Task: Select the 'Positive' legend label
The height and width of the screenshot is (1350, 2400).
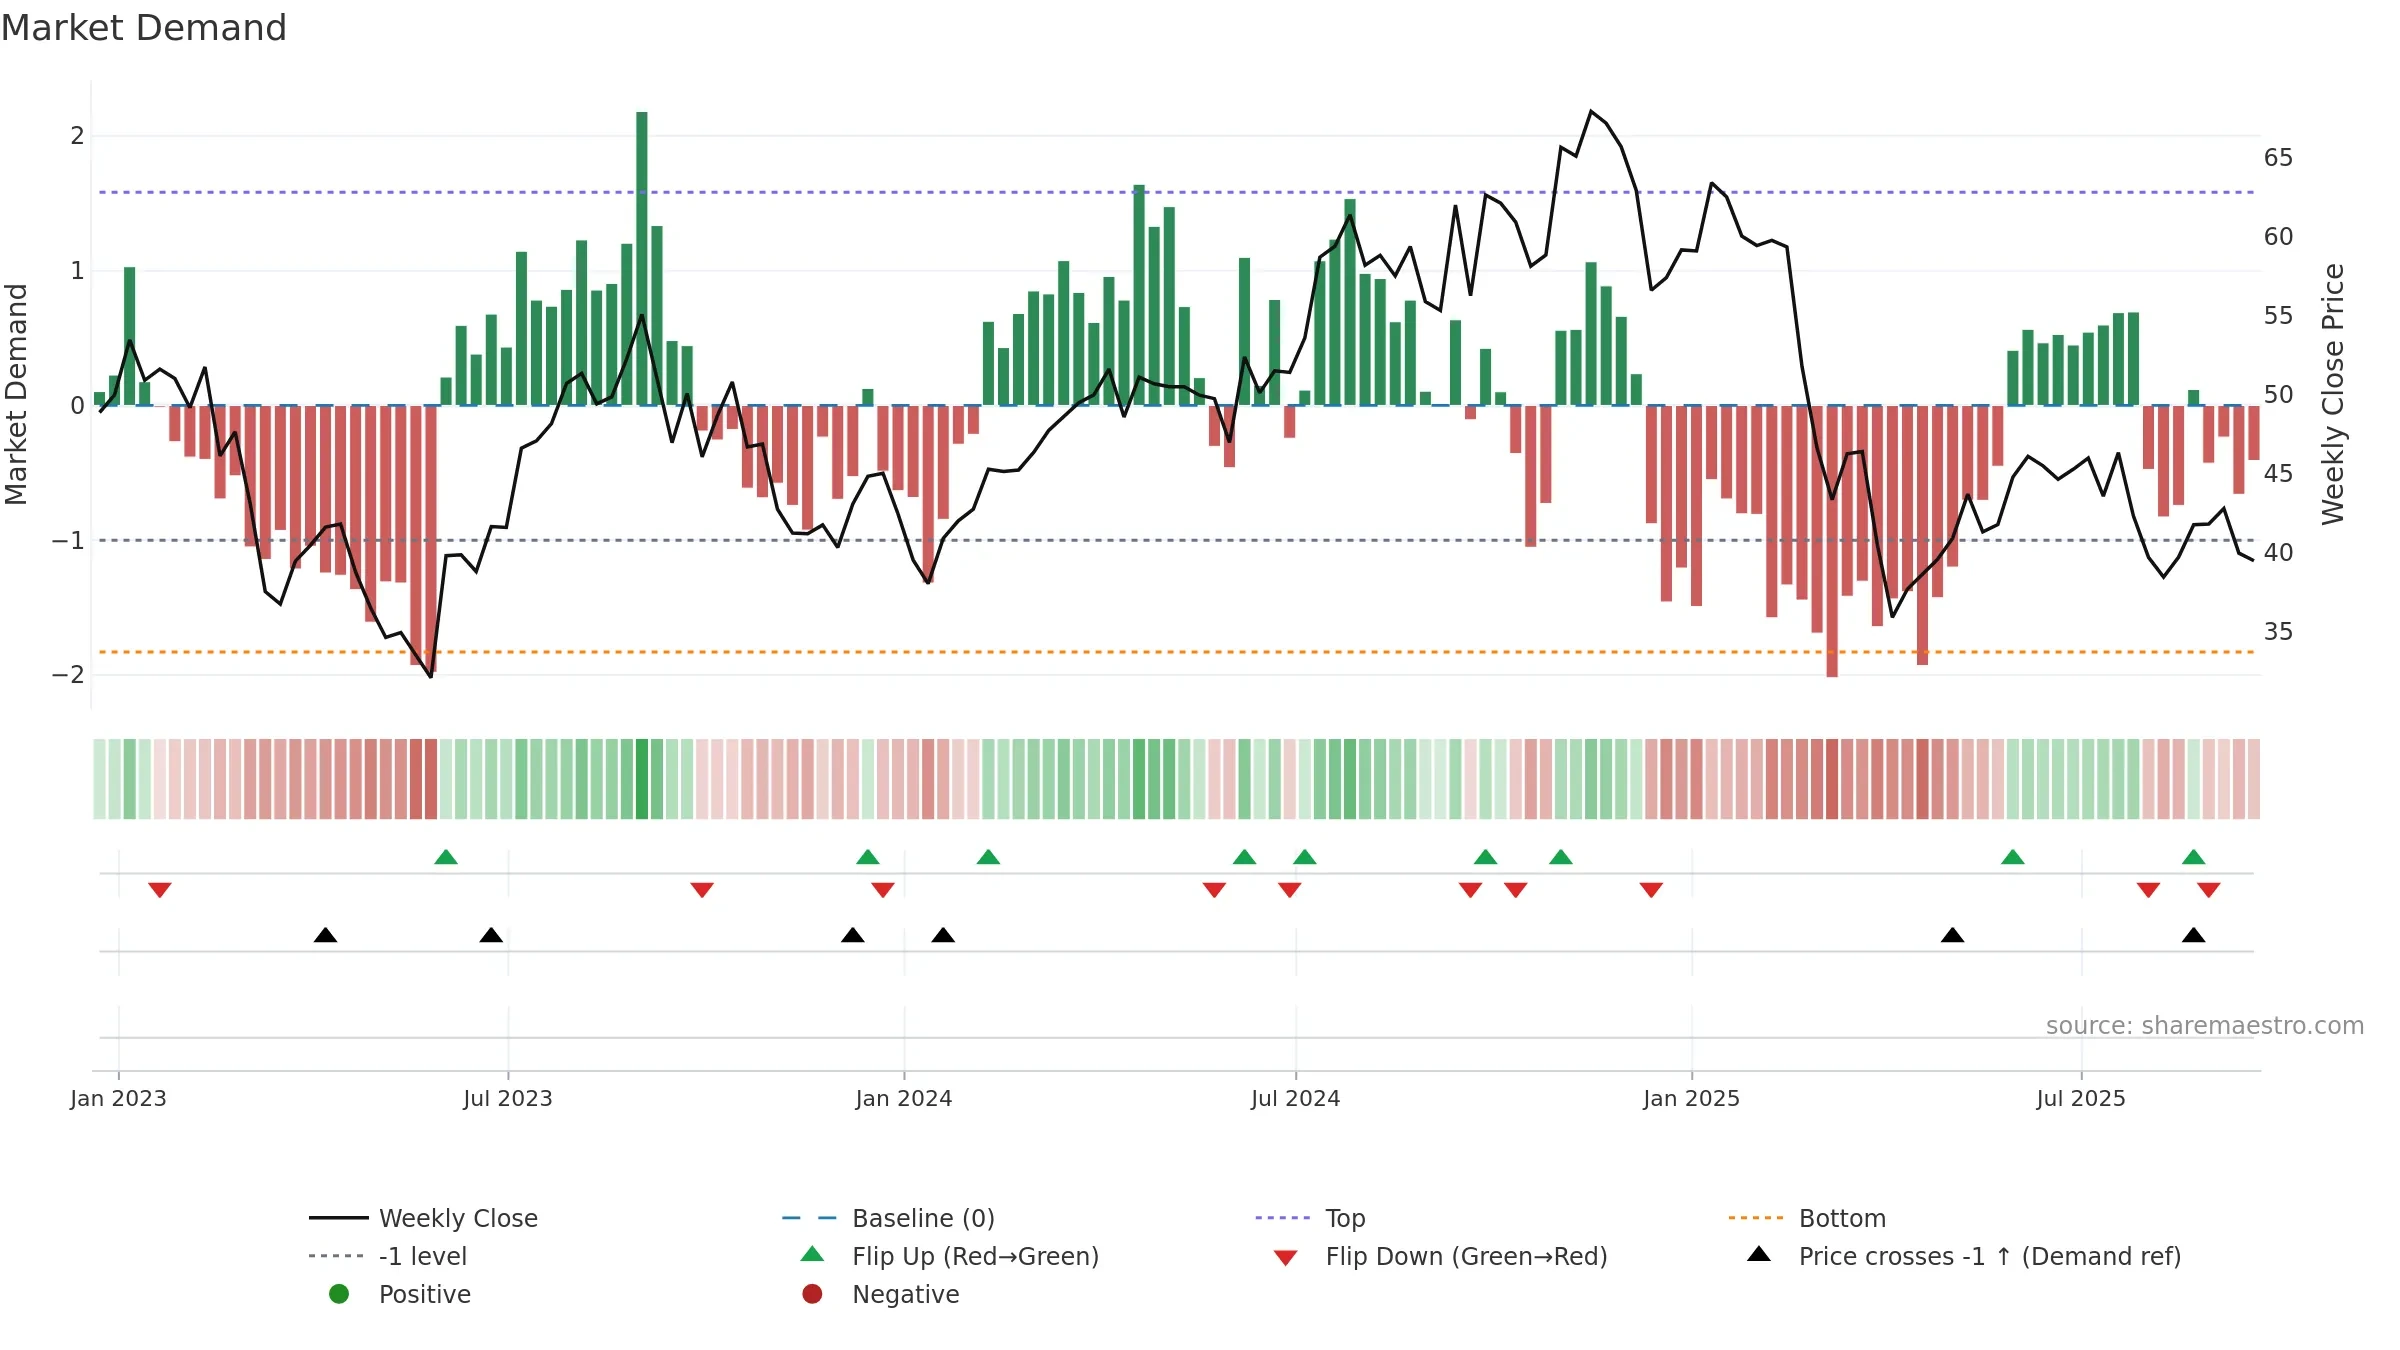Action: tap(424, 1294)
